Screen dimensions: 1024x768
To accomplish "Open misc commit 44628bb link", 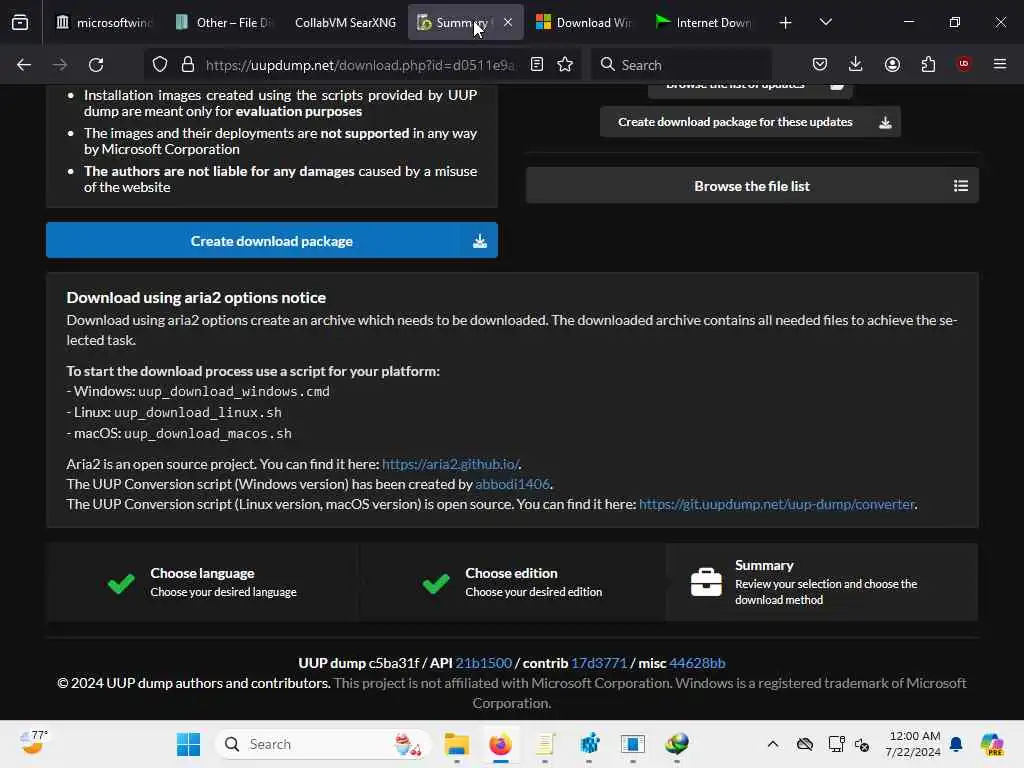I will coord(697,663).
